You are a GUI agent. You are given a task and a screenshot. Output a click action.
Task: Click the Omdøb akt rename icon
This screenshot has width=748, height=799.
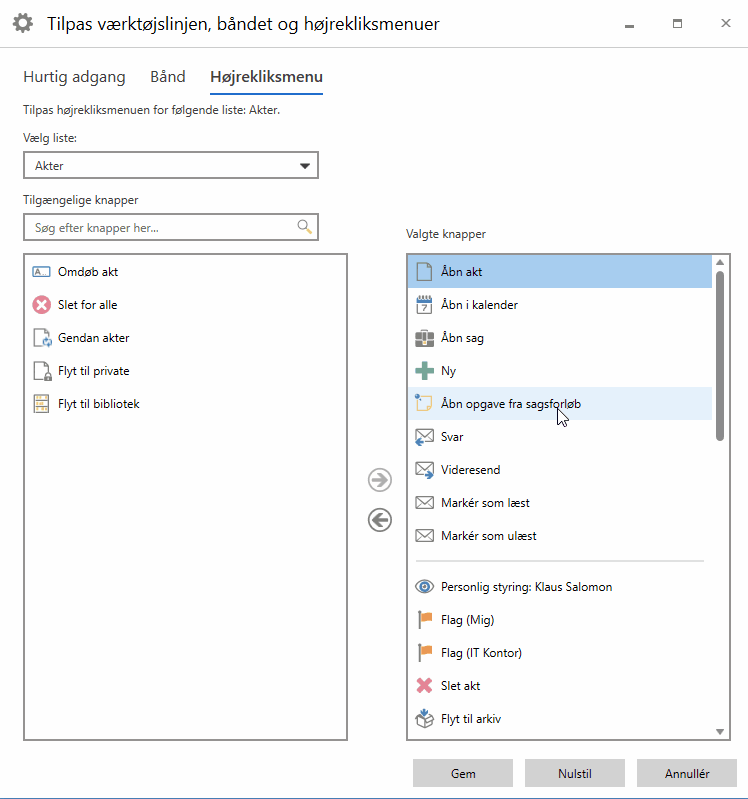(x=41, y=272)
